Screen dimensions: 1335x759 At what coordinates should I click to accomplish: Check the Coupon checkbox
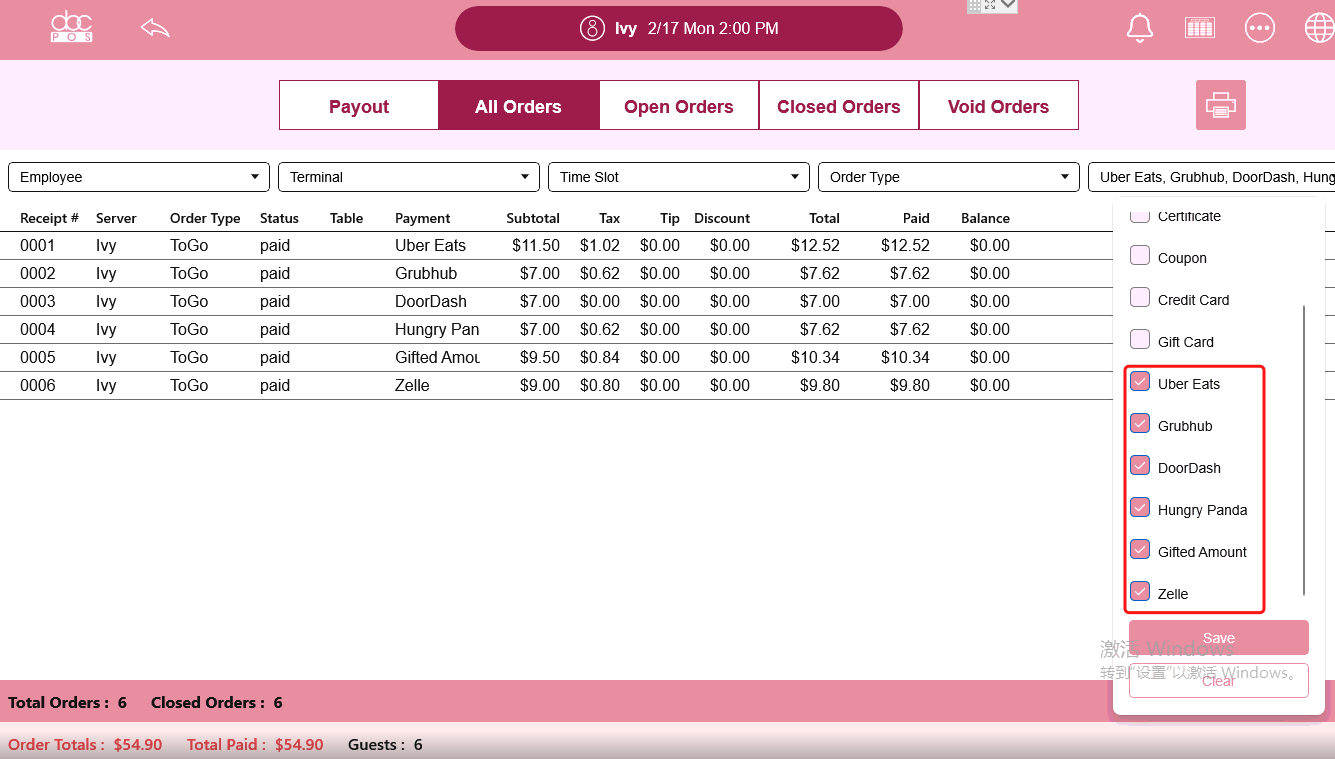pyautogui.click(x=1140, y=255)
